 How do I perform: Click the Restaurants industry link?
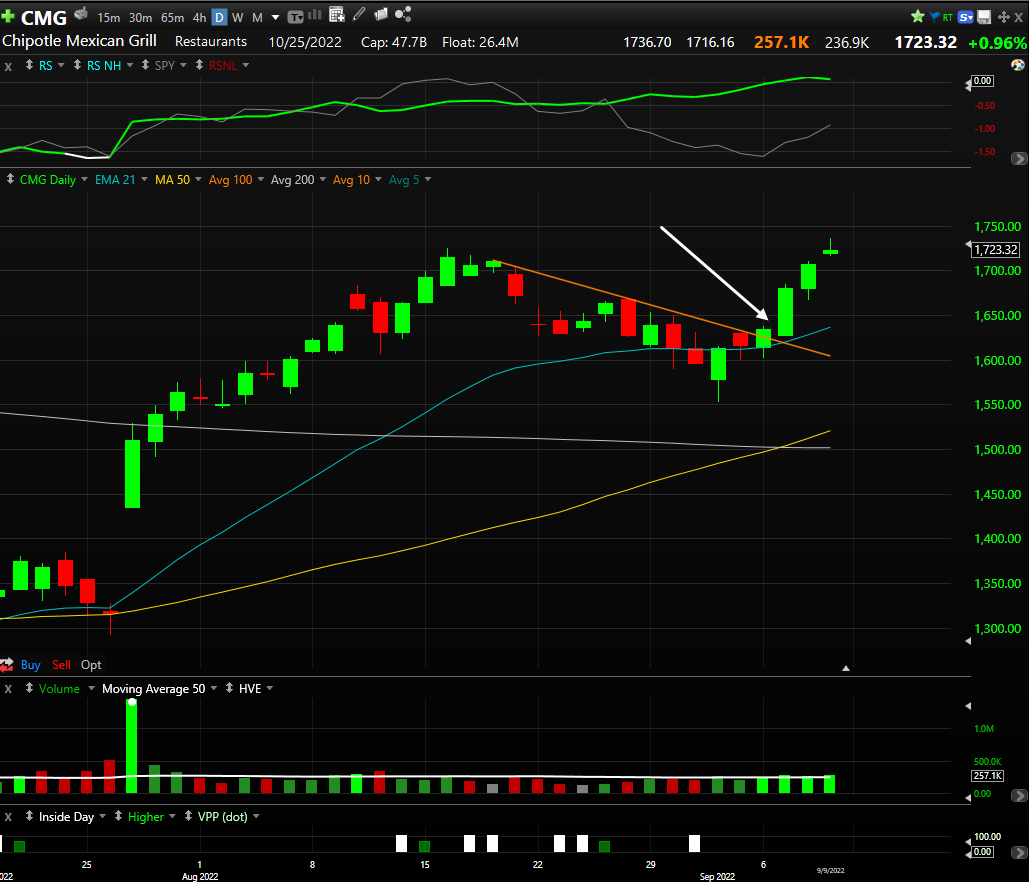click(x=211, y=41)
